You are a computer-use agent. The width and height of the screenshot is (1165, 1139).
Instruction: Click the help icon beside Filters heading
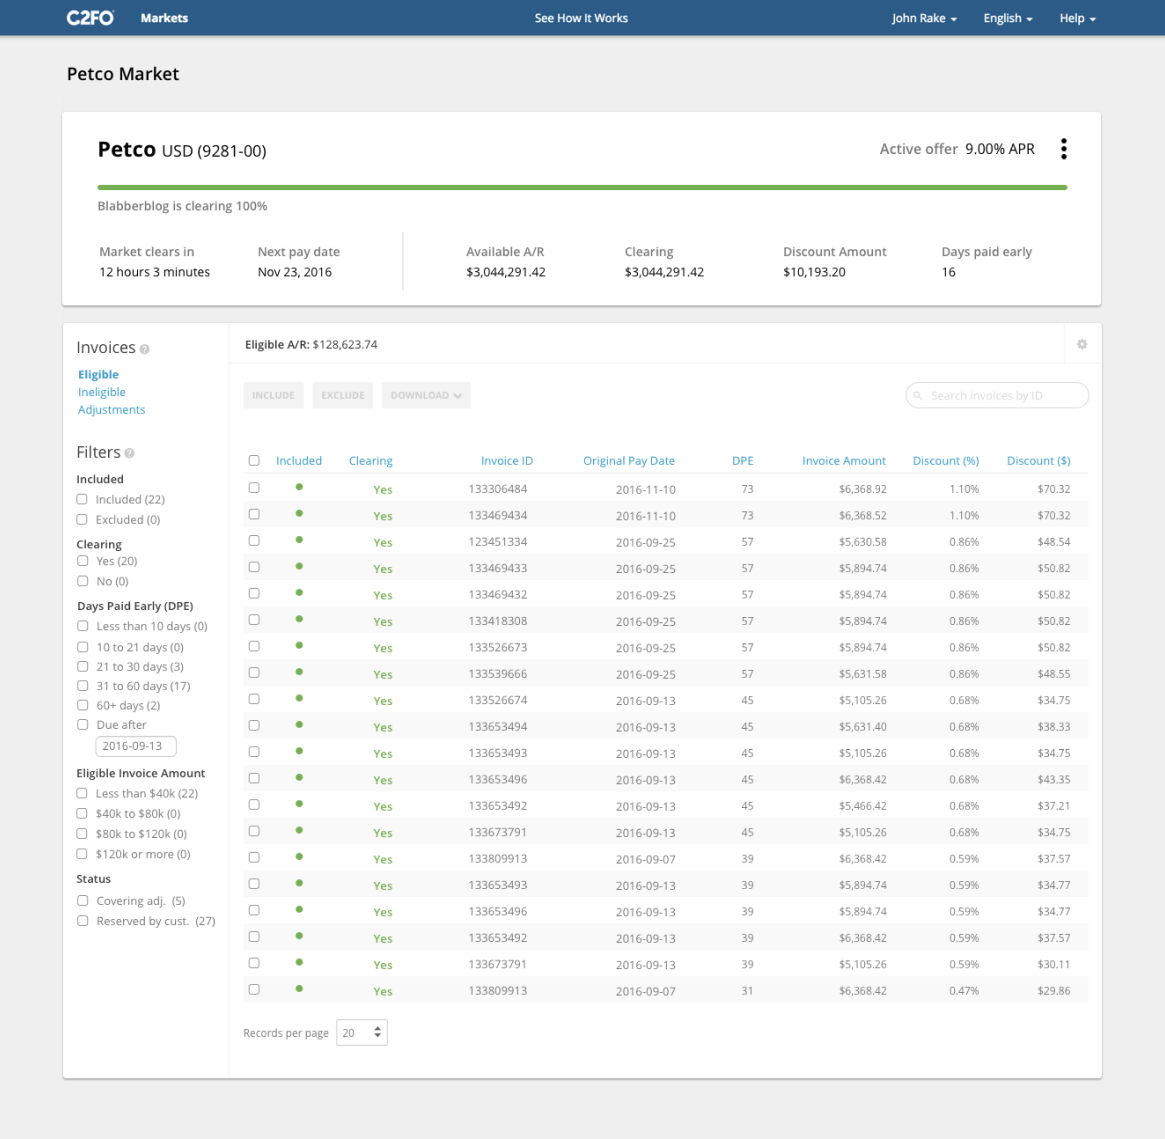click(130, 453)
